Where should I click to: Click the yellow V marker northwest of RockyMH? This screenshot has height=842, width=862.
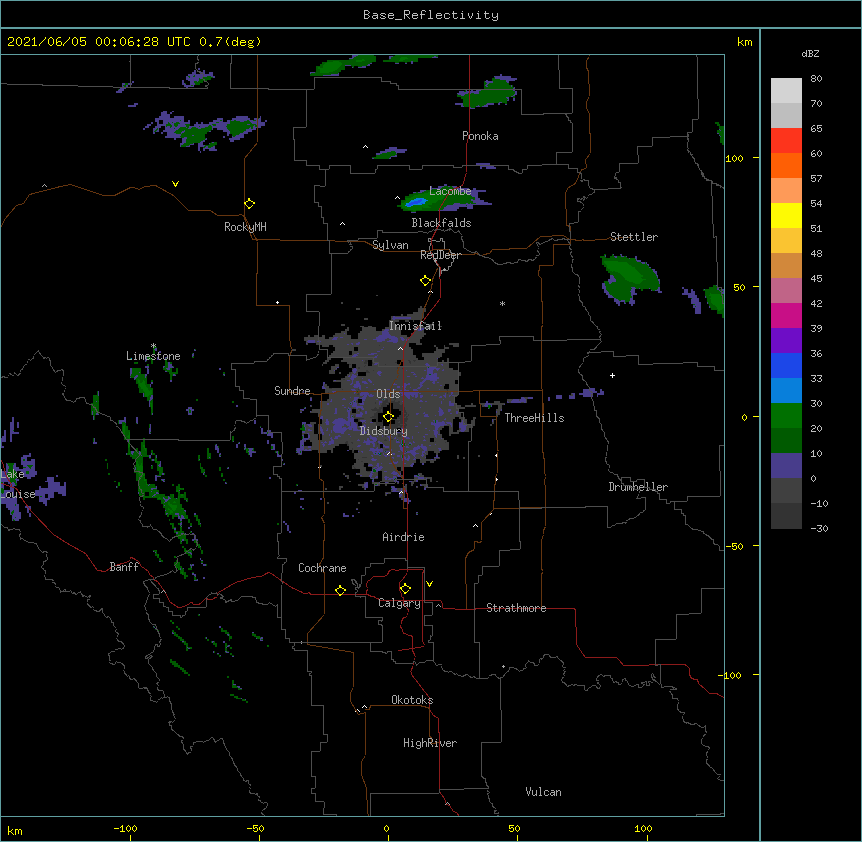175,184
